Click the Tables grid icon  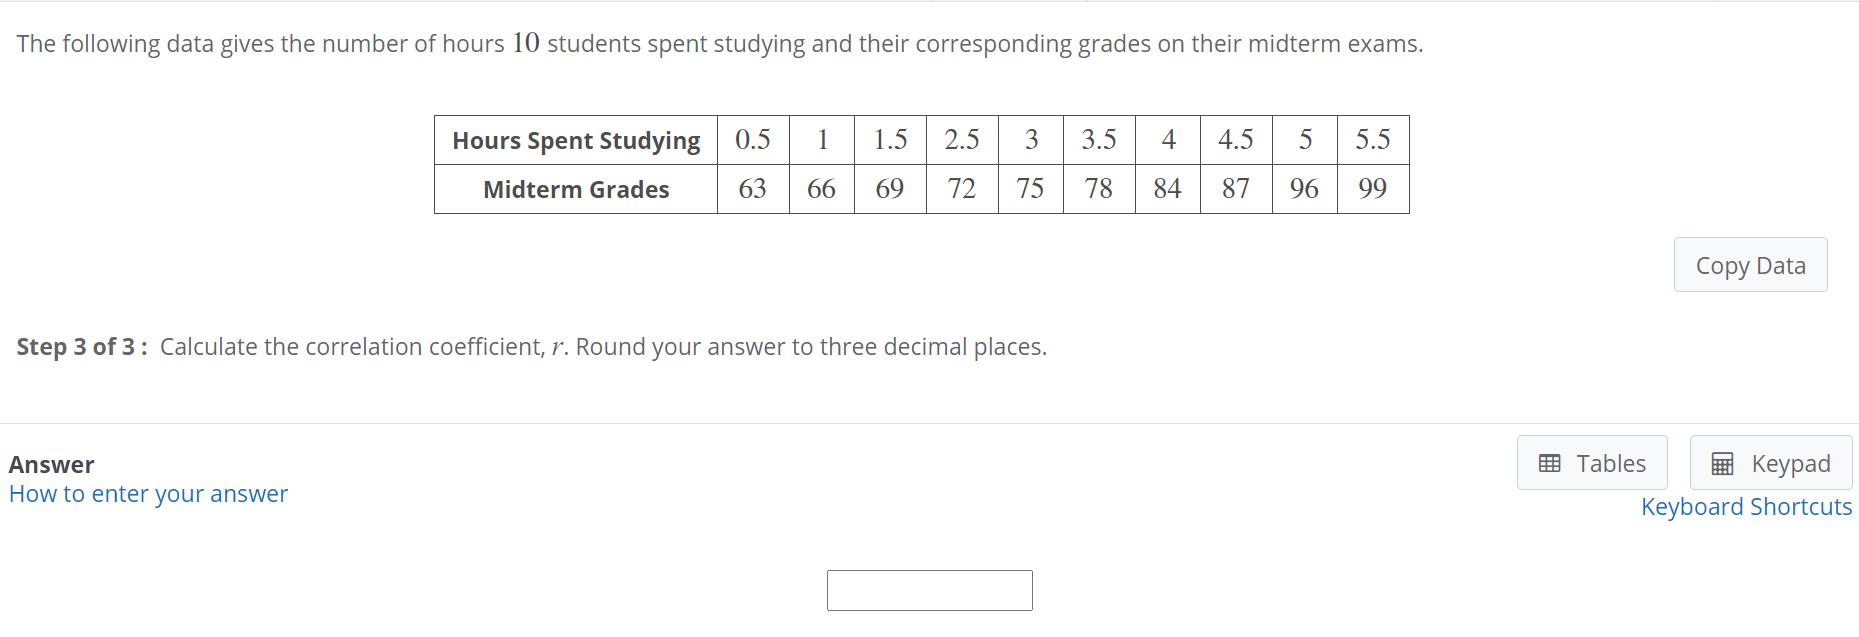[1548, 463]
